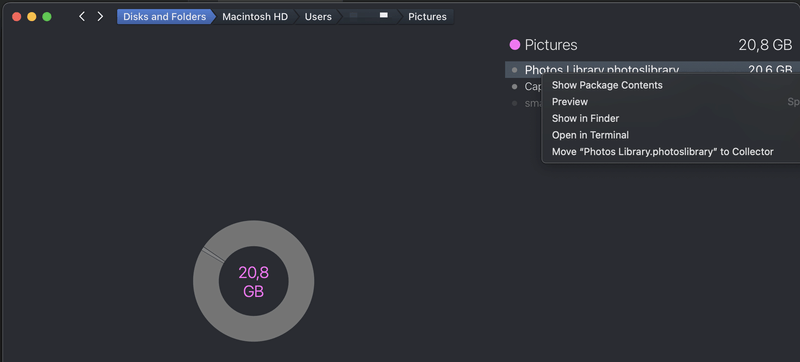Select Show in Finder
This screenshot has height=362, width=800.
[x=585, y=118]
